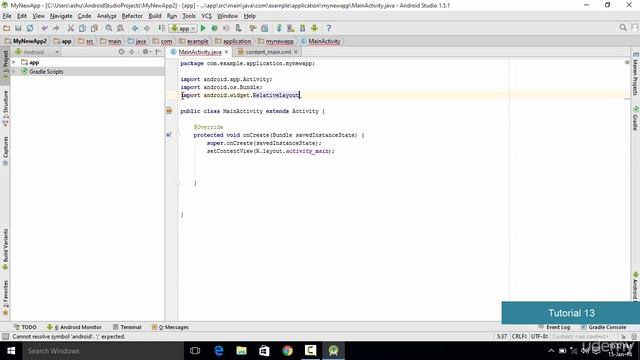Open the Analyze menu
Screen dimensions: 640x360
pos(107,16)
